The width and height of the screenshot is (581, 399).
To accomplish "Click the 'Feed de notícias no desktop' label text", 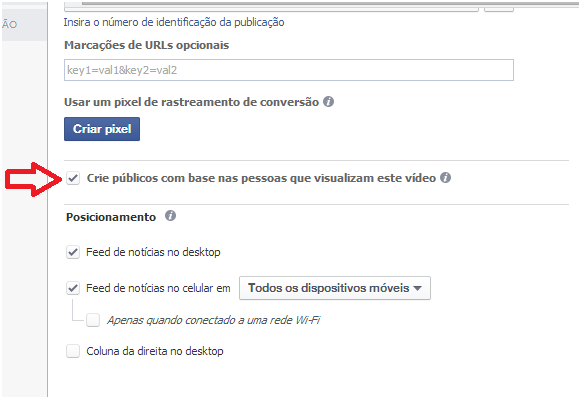I will pos(153,252).
